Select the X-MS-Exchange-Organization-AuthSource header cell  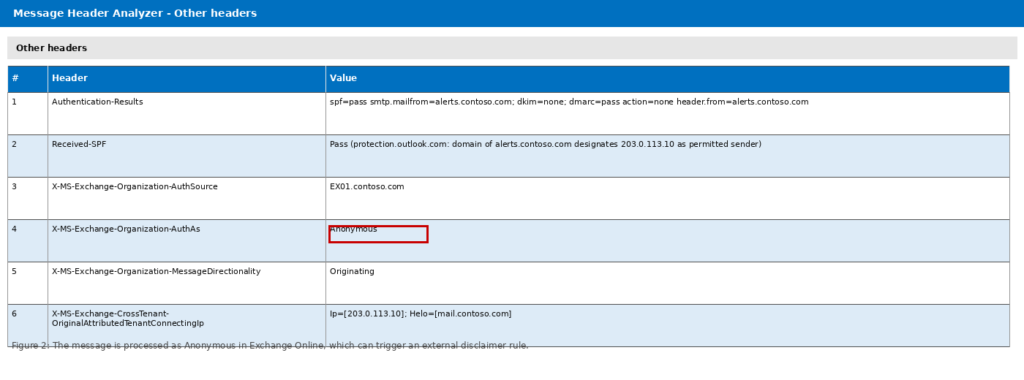187,198
